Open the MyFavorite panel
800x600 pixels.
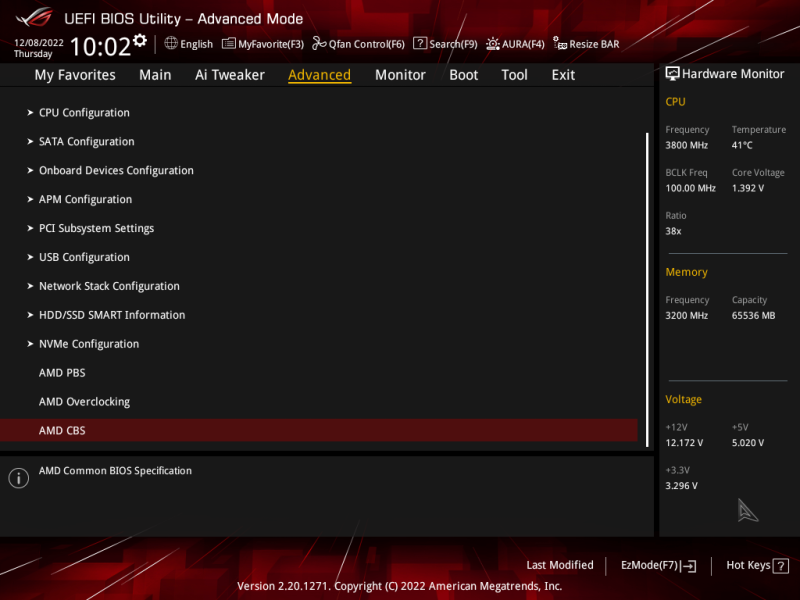click(263, 43)
